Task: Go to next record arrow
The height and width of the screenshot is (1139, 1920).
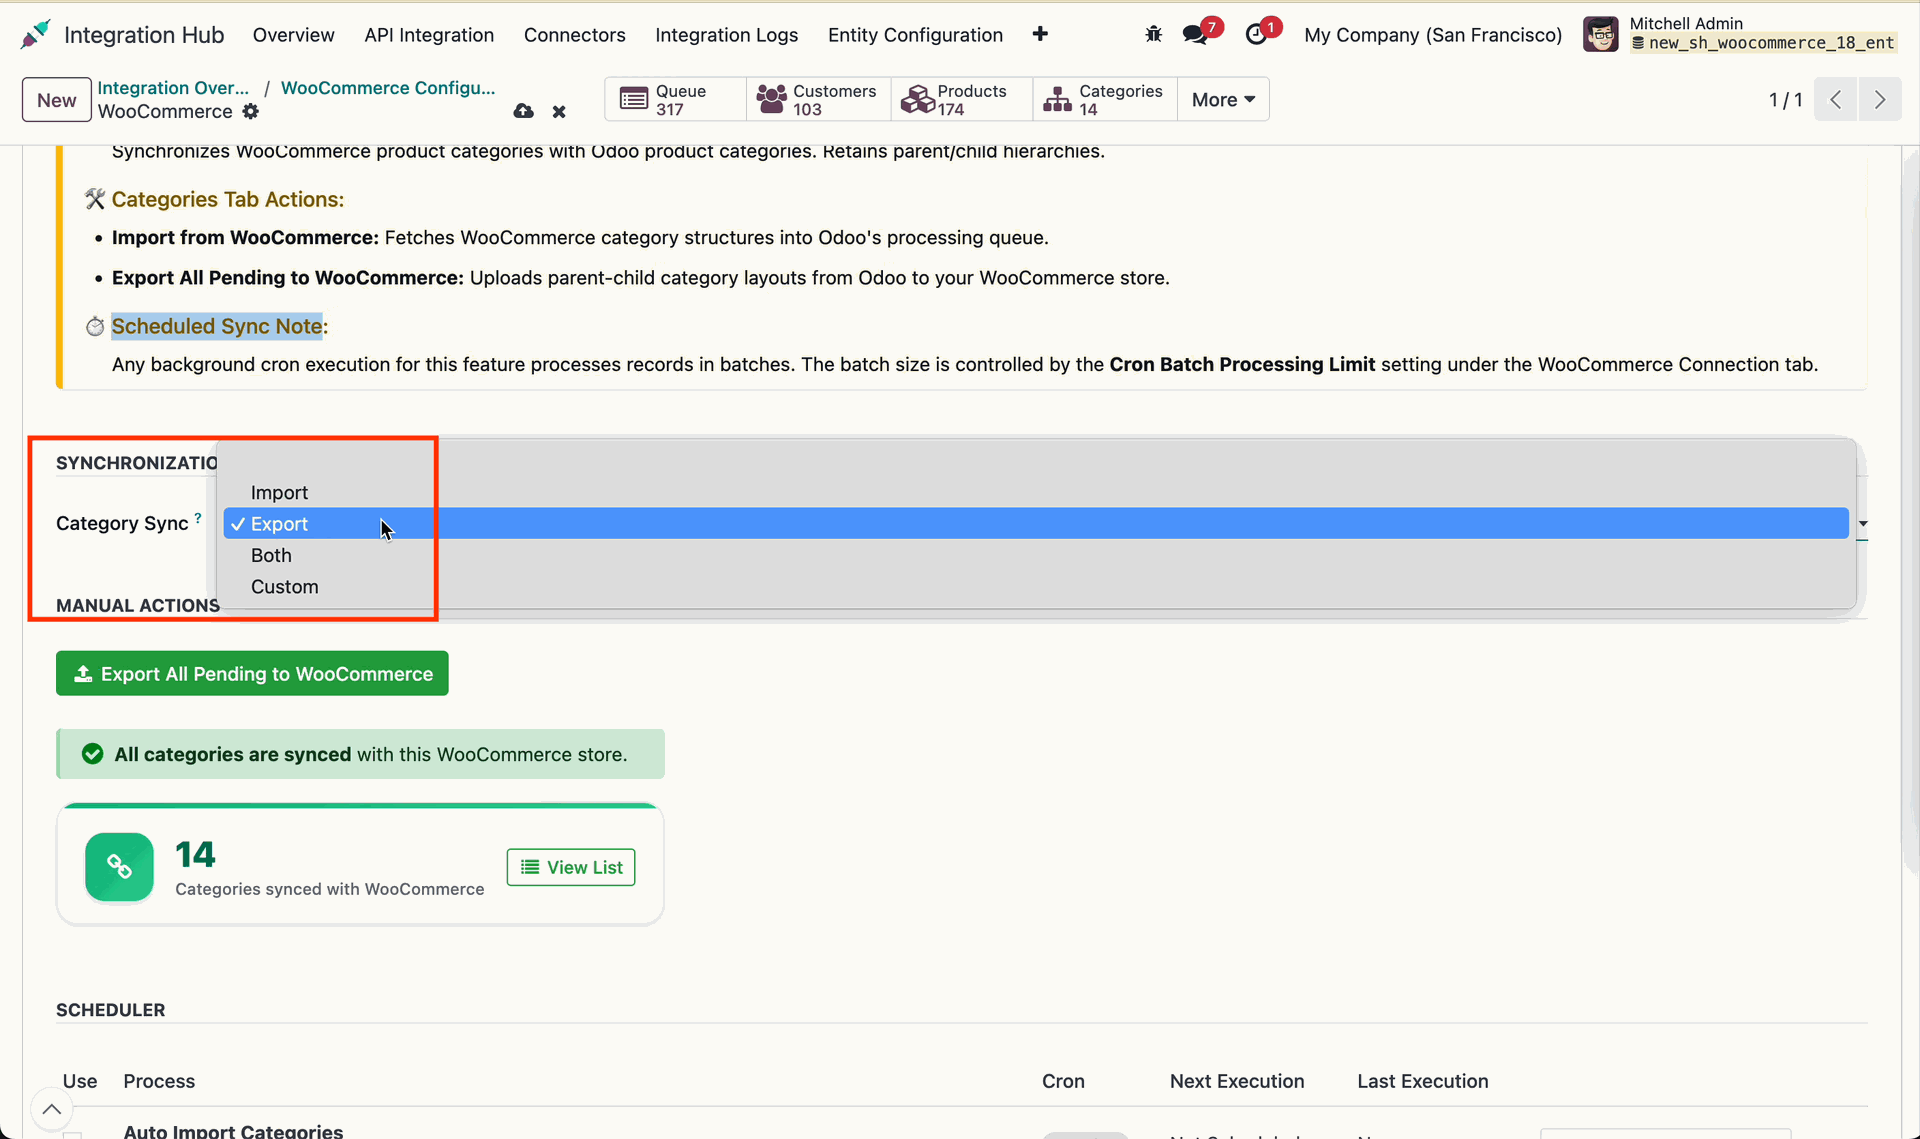Action: (1880, 99)
